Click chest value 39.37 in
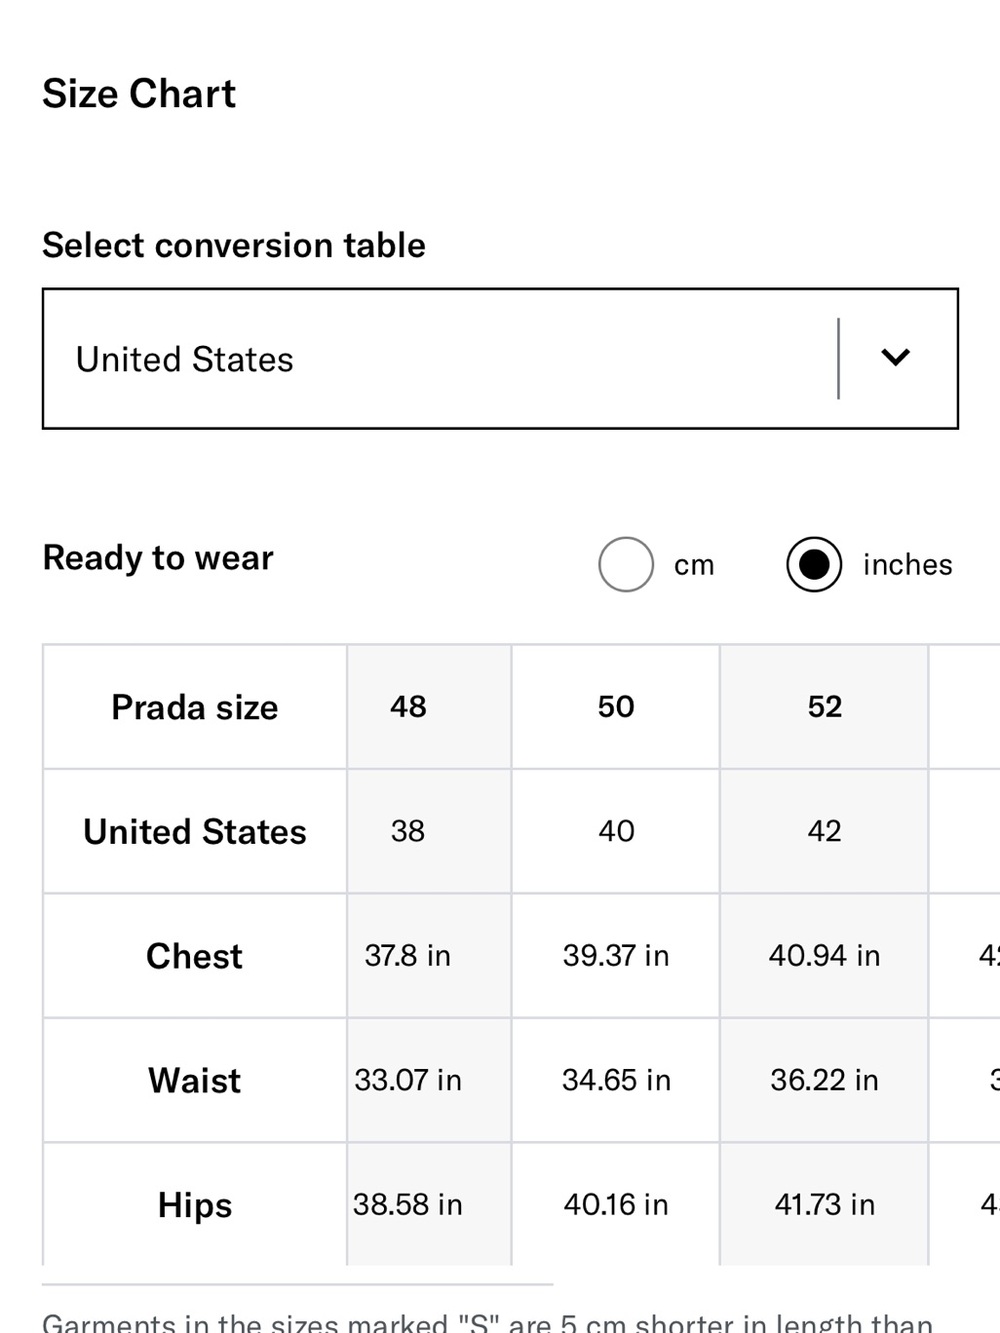 (x=616, y=956)
